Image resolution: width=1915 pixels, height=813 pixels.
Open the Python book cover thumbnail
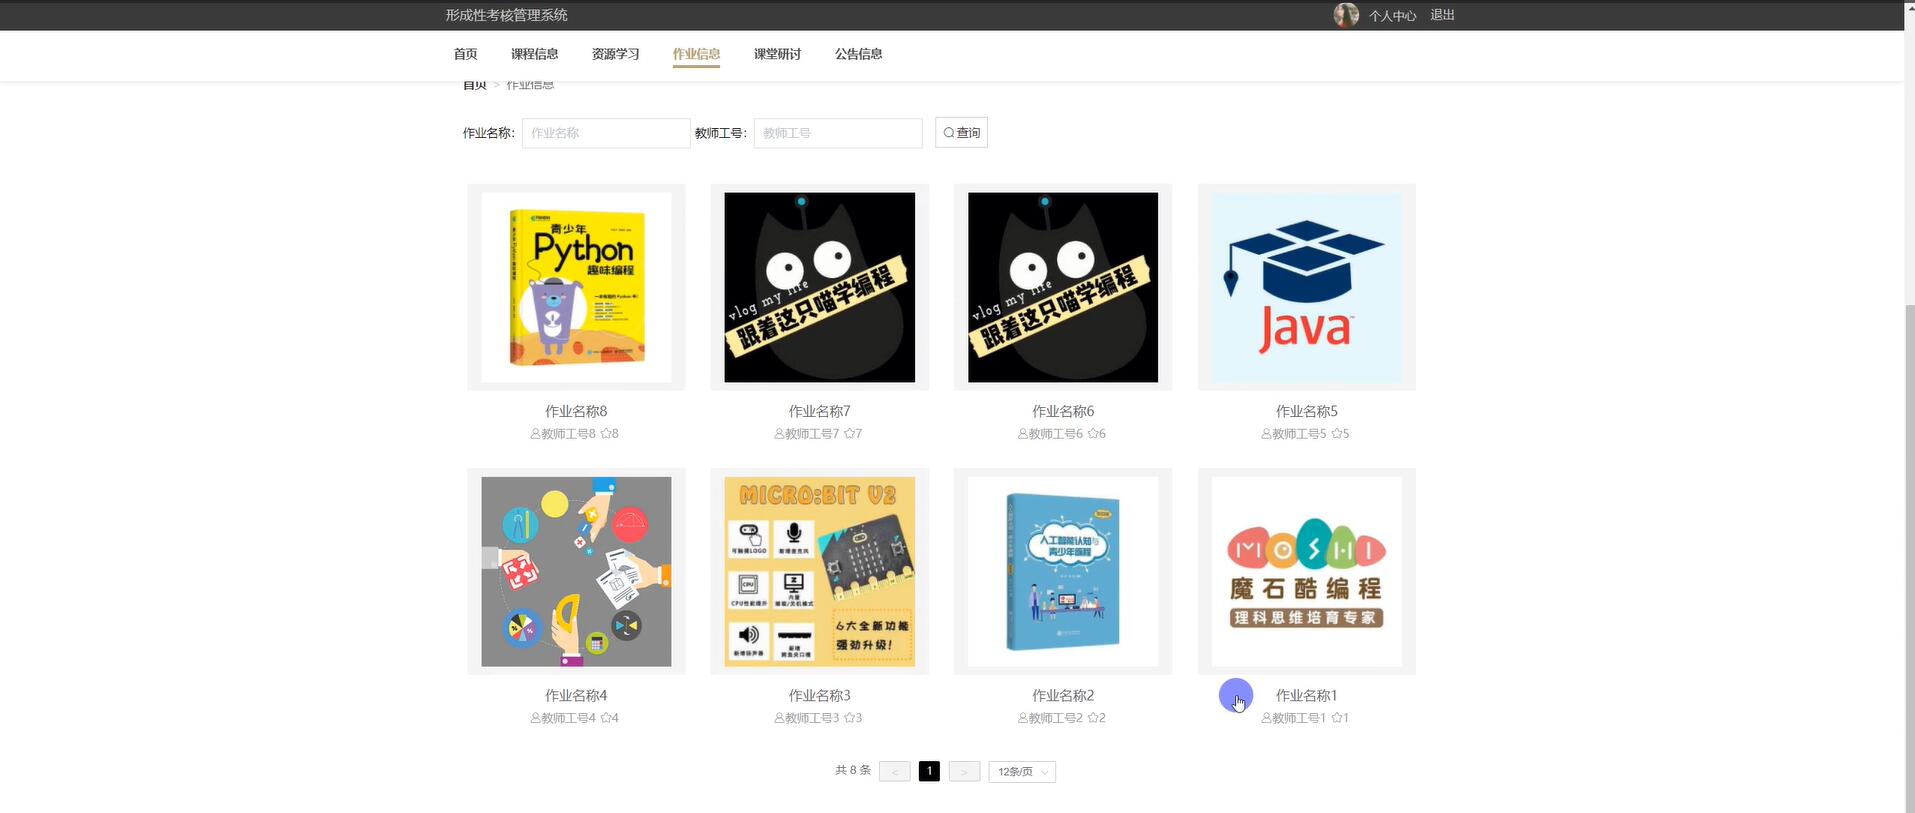coord(576,287)
